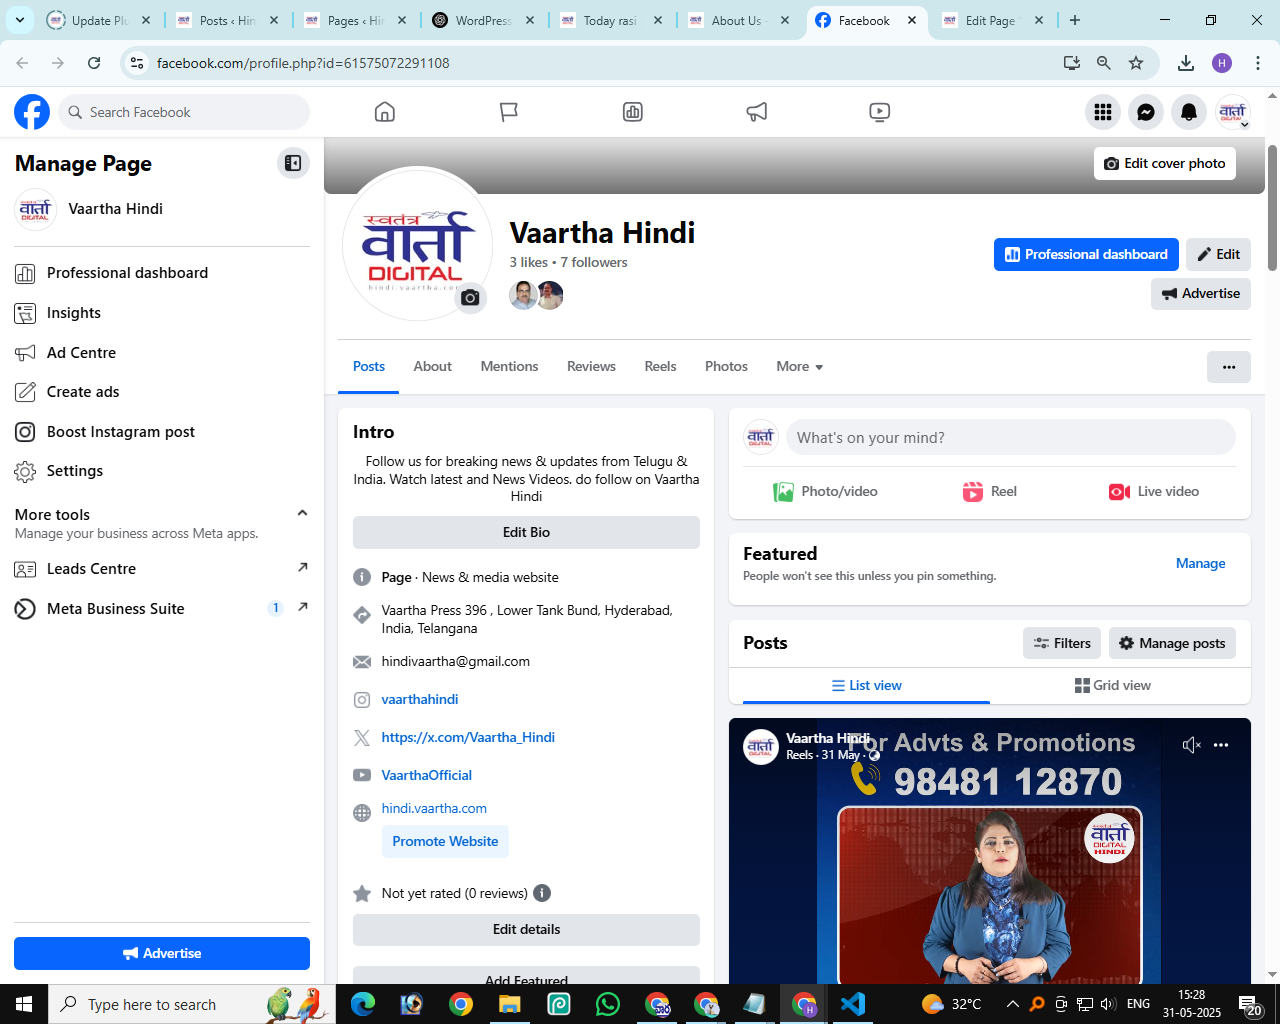Open the Facebook Home icon

(x=385, y=112)
